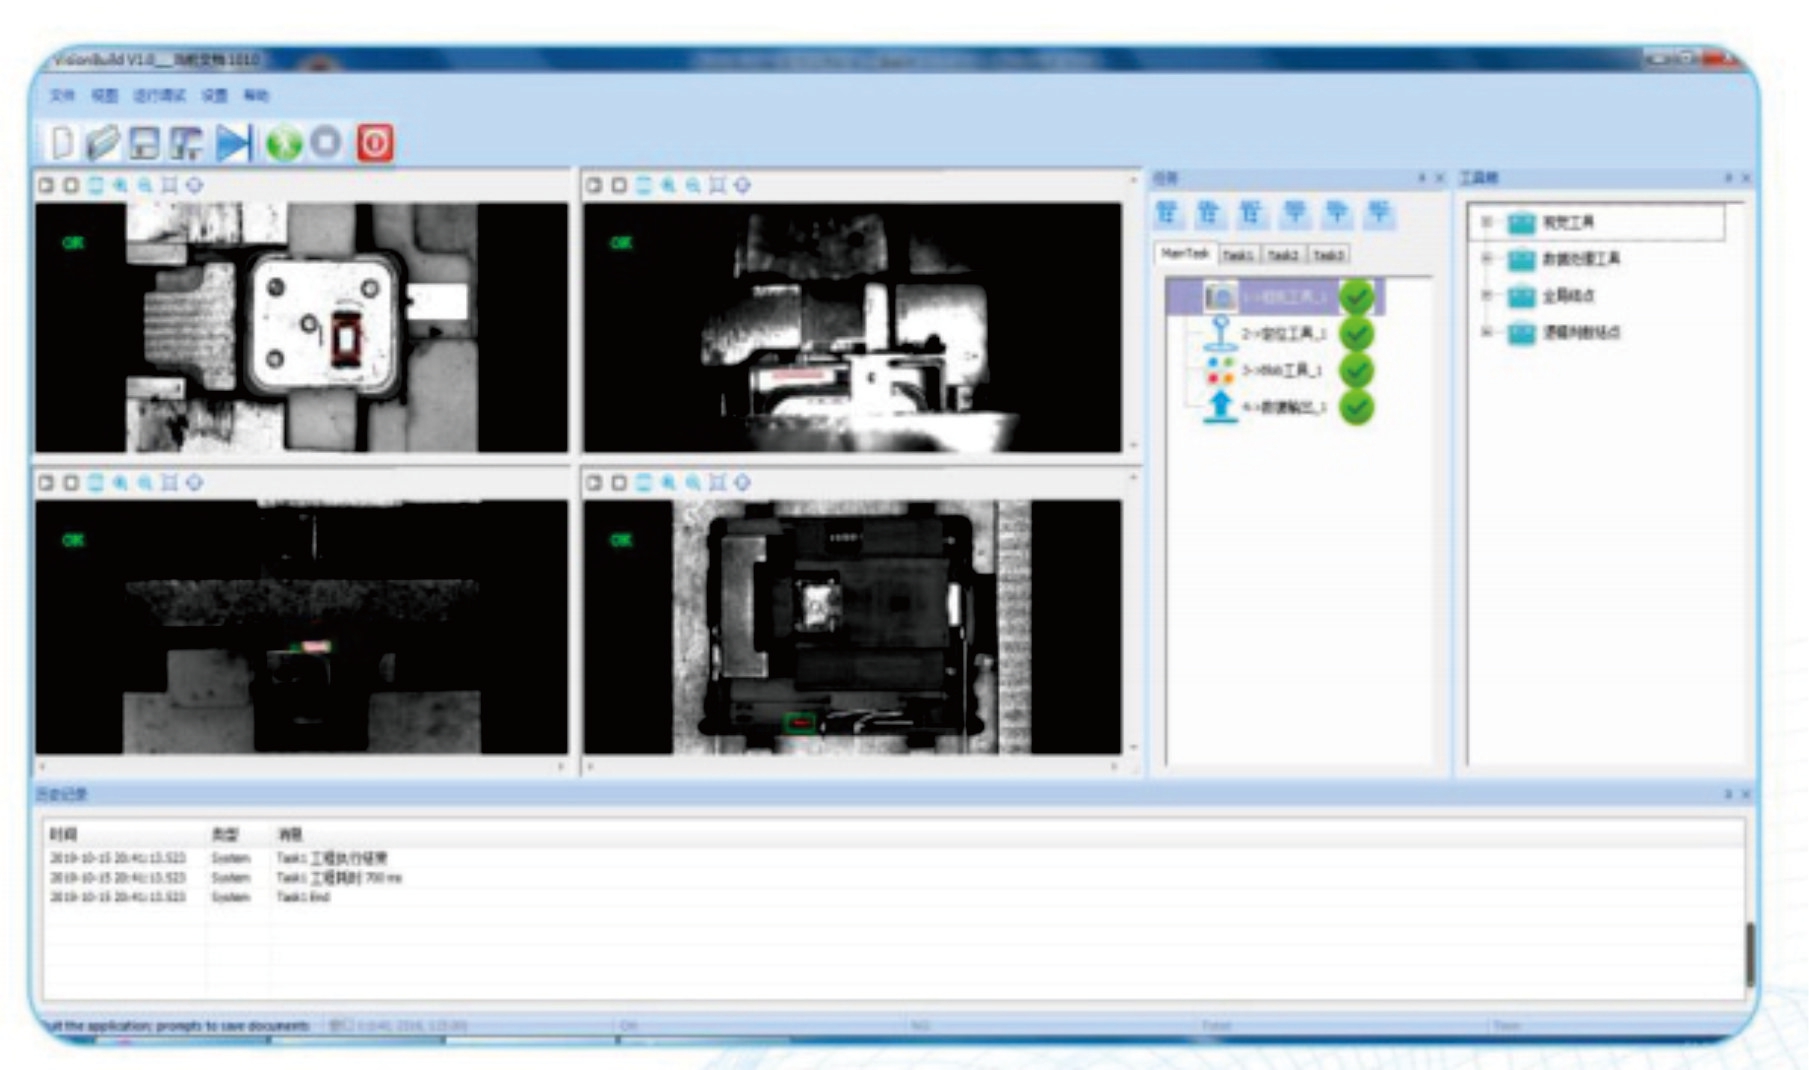Select the Blob tool item in task tree
Image resolution: width=1809 pixels, height=1070 pixels.
pyautogui.click(x=1282, y=371)
